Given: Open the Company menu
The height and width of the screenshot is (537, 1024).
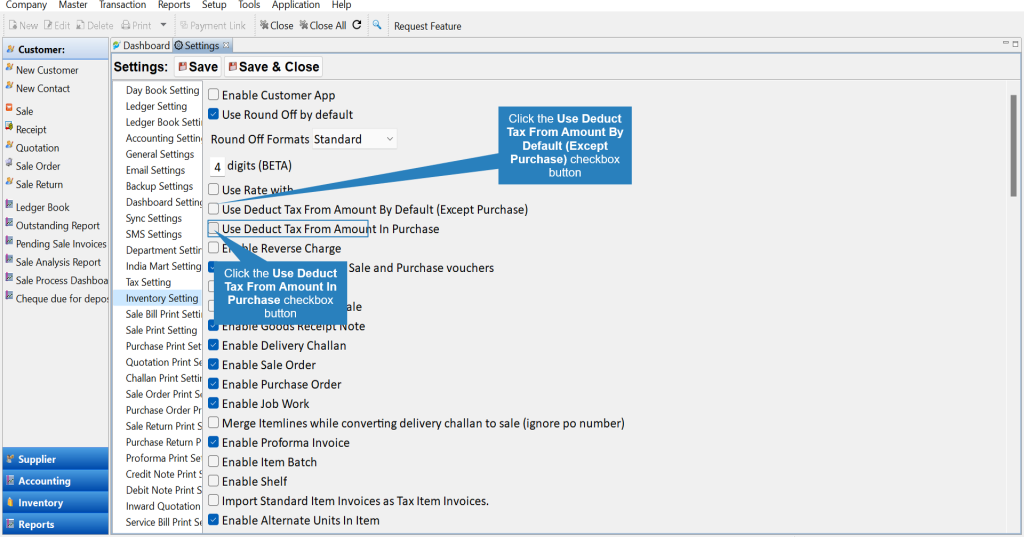Looking at the screenshot, I should pyautogui.click(x=26, y=5).
